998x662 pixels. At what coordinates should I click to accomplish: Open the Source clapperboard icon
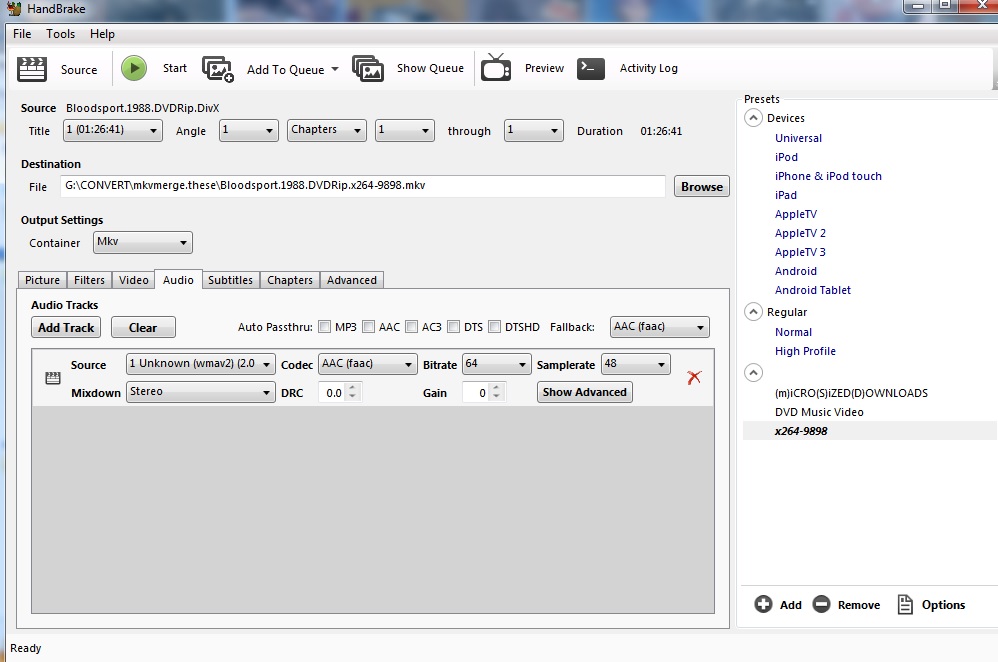click(32, 69)
